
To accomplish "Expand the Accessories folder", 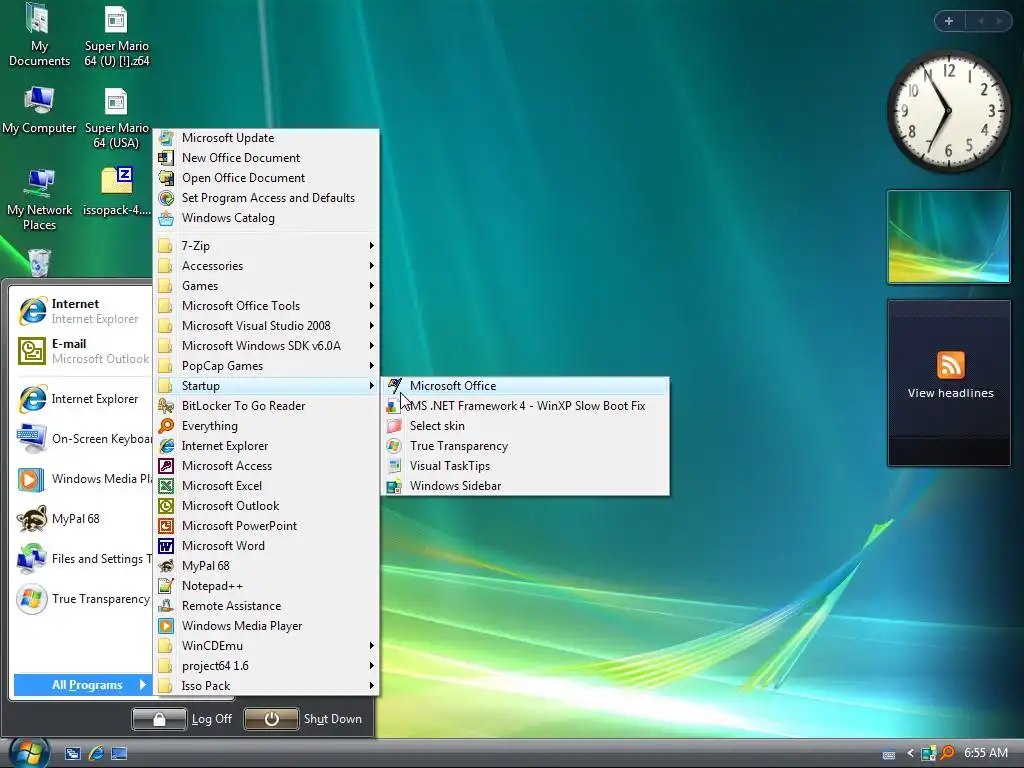I will [266, 266].
